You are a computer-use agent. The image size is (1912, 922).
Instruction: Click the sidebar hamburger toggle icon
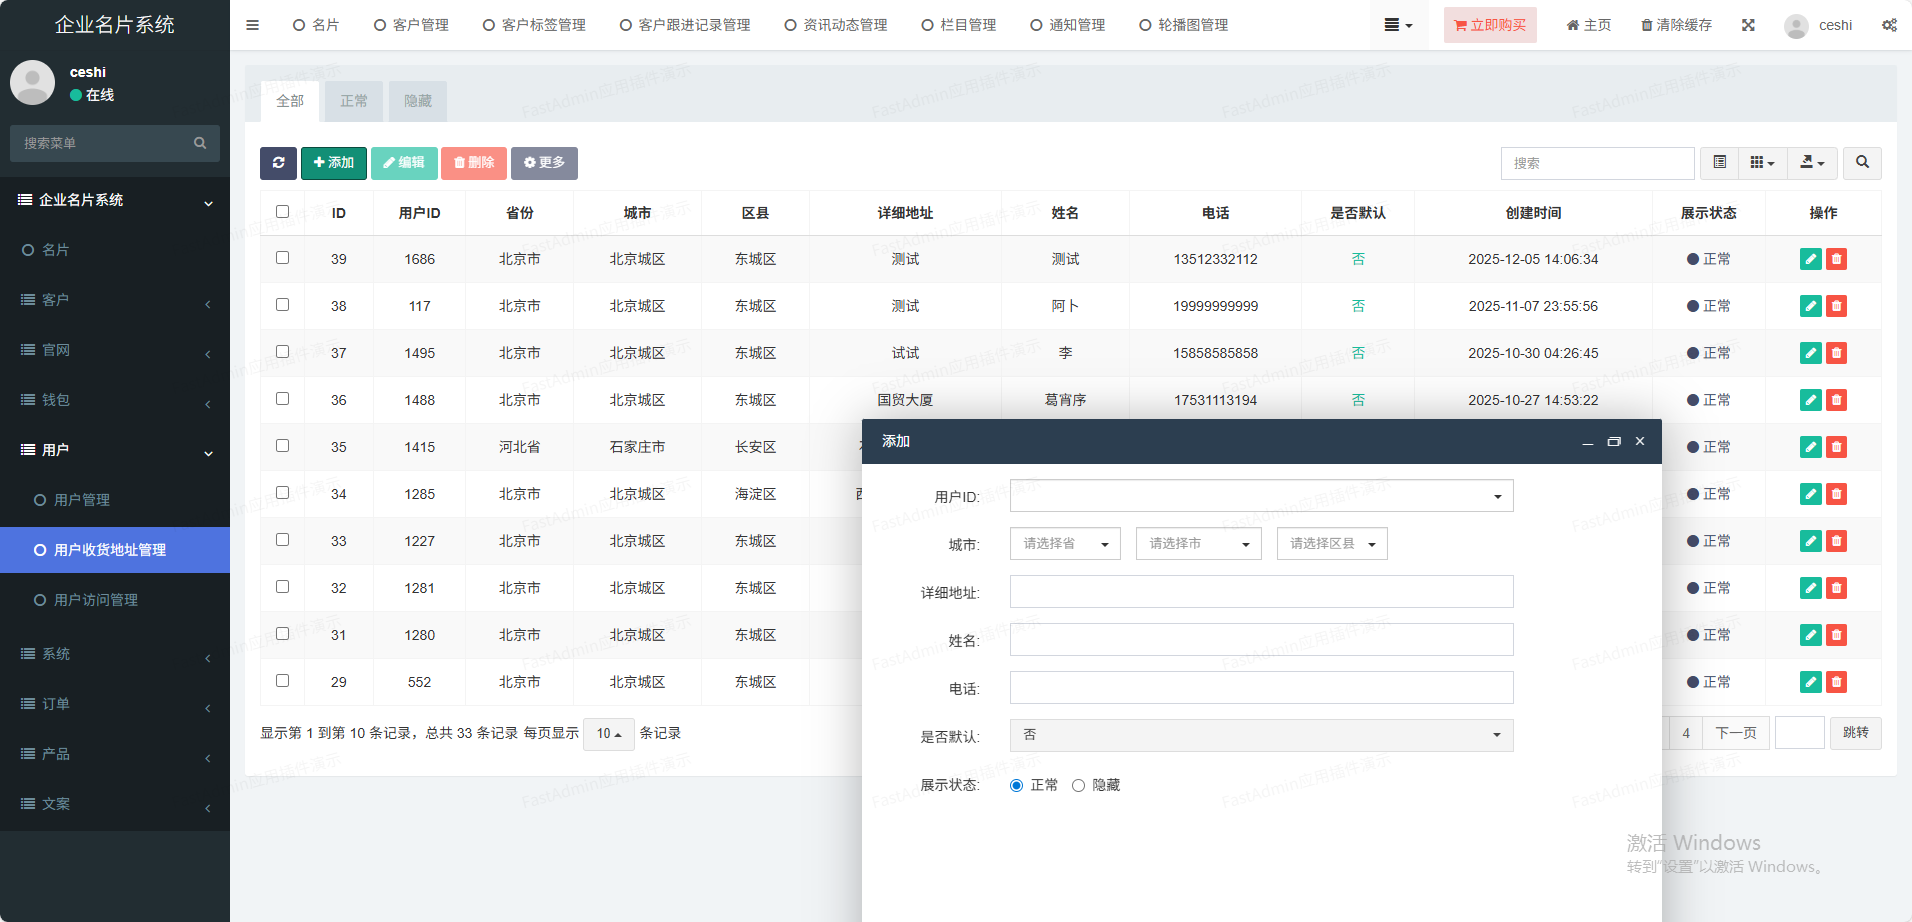click(252, 25)
